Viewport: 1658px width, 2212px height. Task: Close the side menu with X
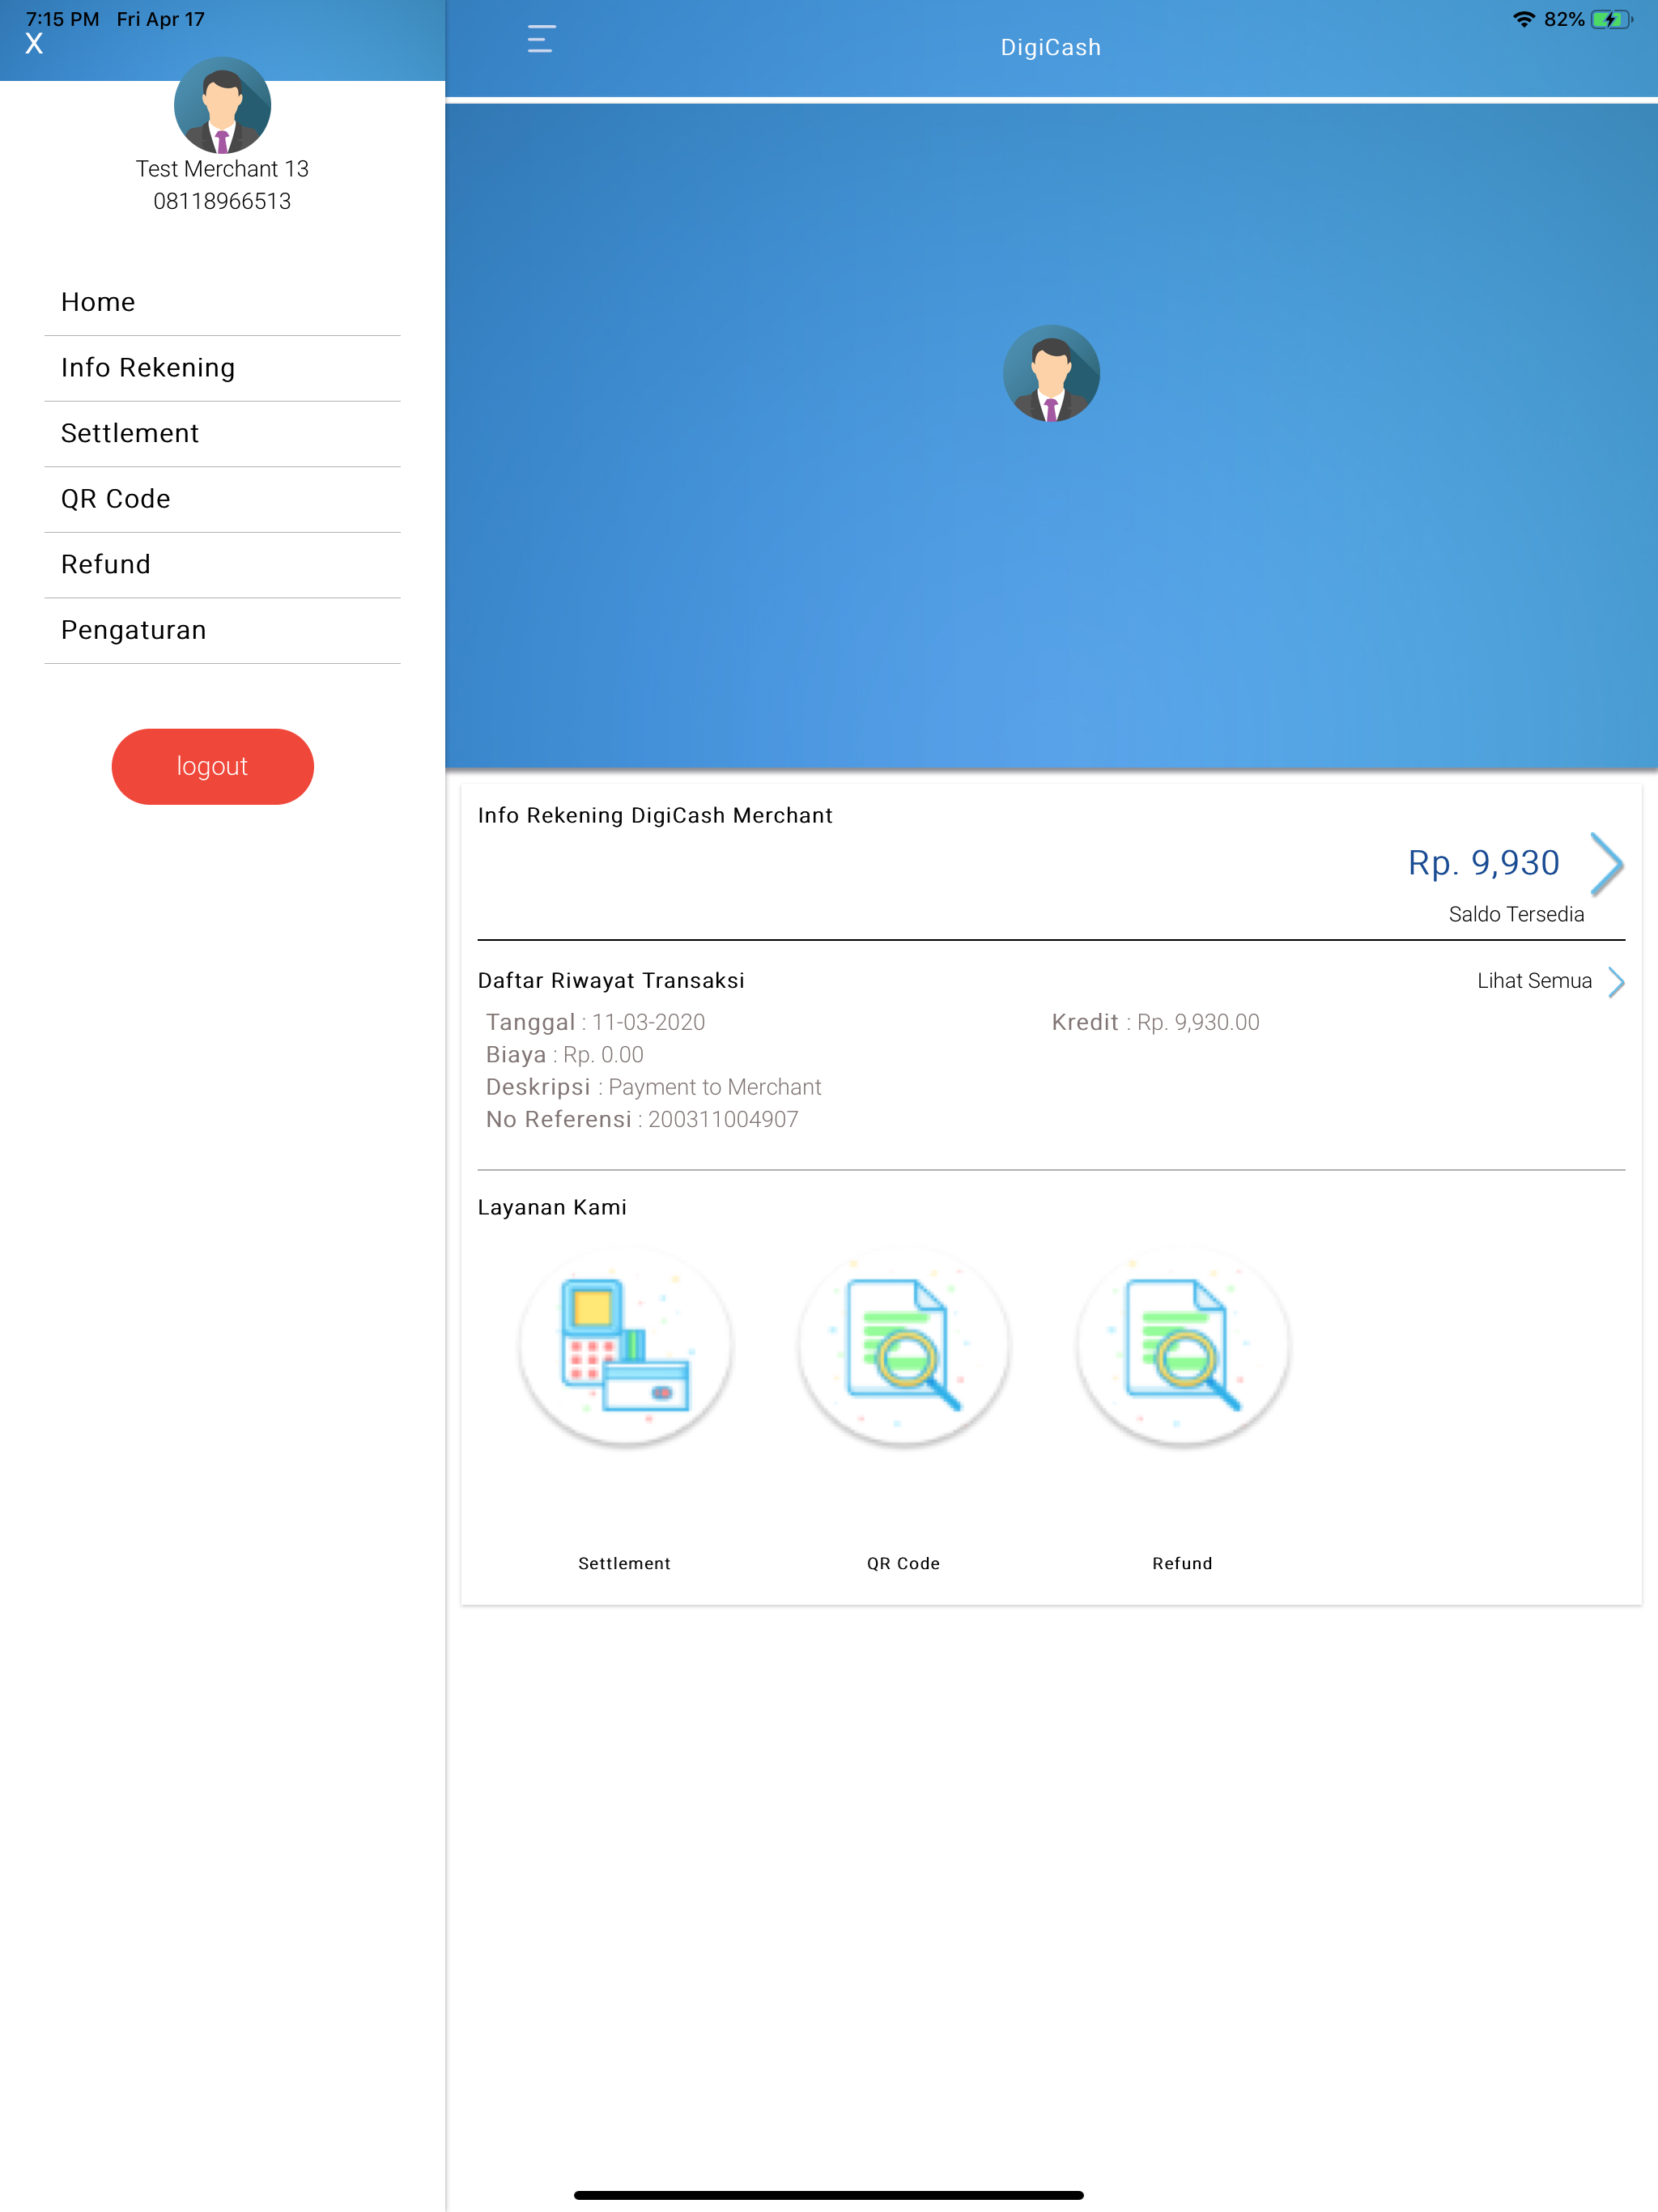pyautogui.click(x=34, y=43)
